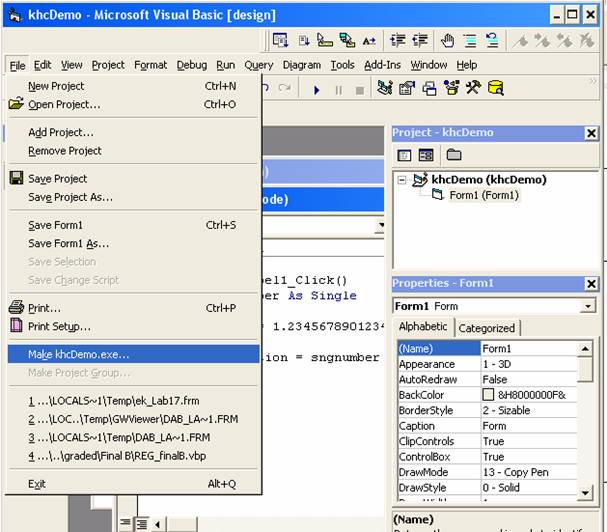The height and width of the screenshot is (532, 607).
Task: Select Form1 (Form1) in project tree
Action: pos(484,195)
